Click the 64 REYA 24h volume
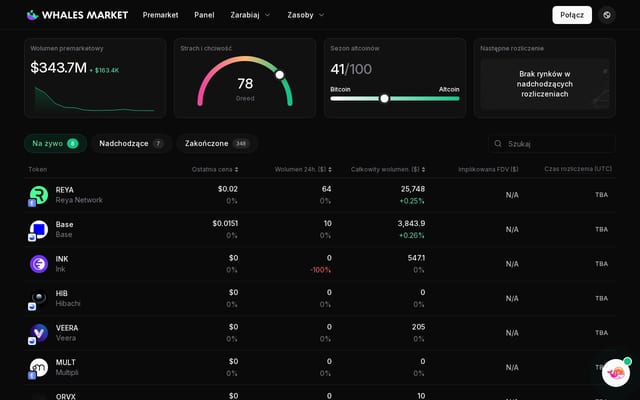 coord(327,189)
